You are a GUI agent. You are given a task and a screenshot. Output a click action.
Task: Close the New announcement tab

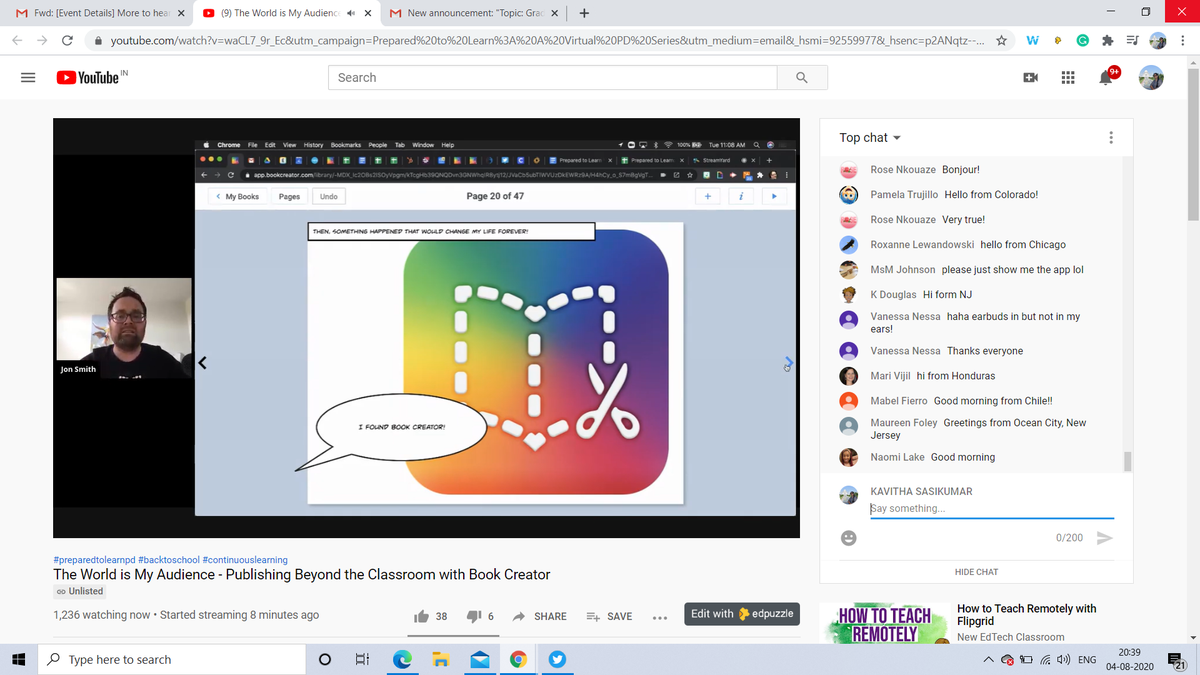click(556, 13)
